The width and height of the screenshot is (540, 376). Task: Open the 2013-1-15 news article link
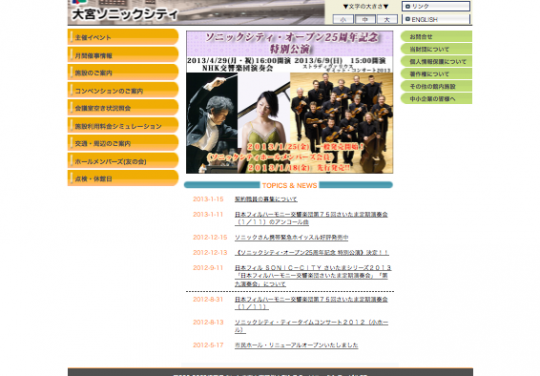coord(266,199)
